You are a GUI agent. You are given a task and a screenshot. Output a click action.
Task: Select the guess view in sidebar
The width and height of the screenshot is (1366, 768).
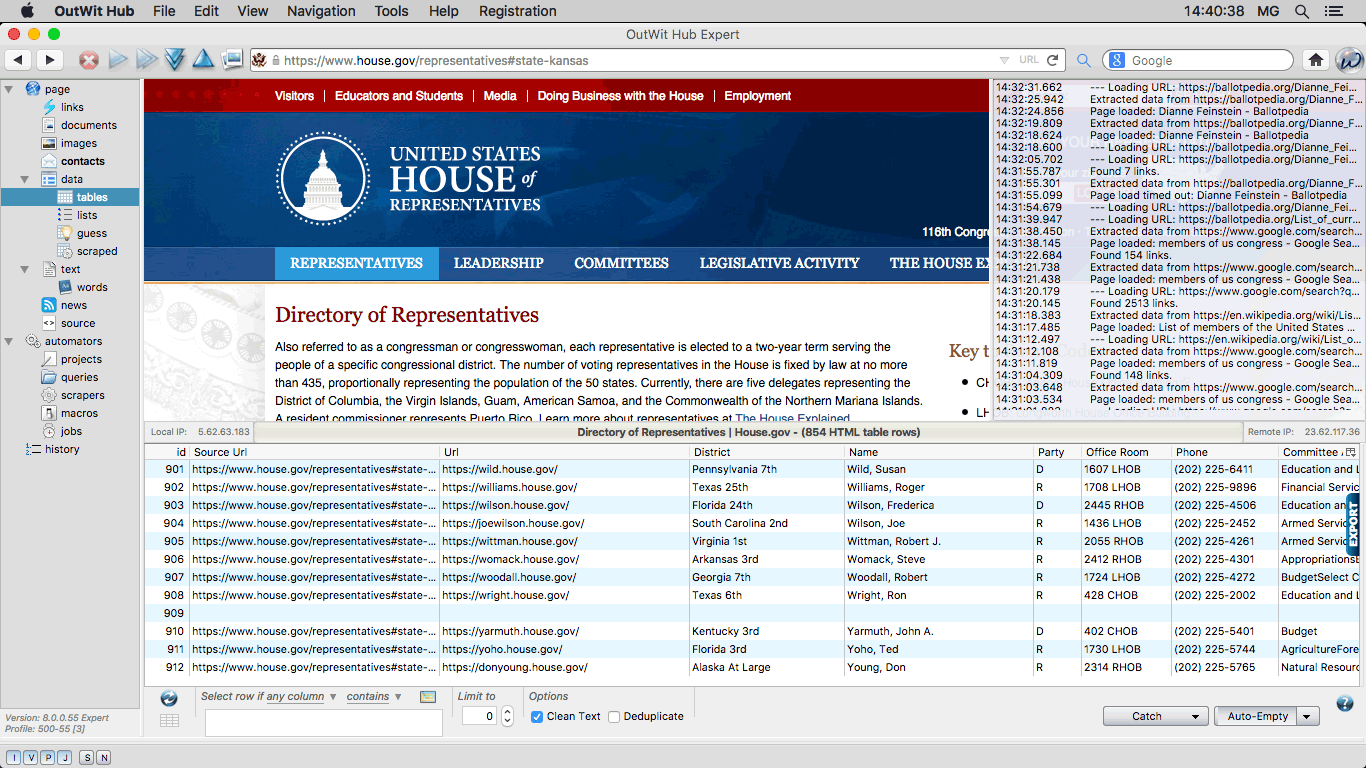pos(92,233)
